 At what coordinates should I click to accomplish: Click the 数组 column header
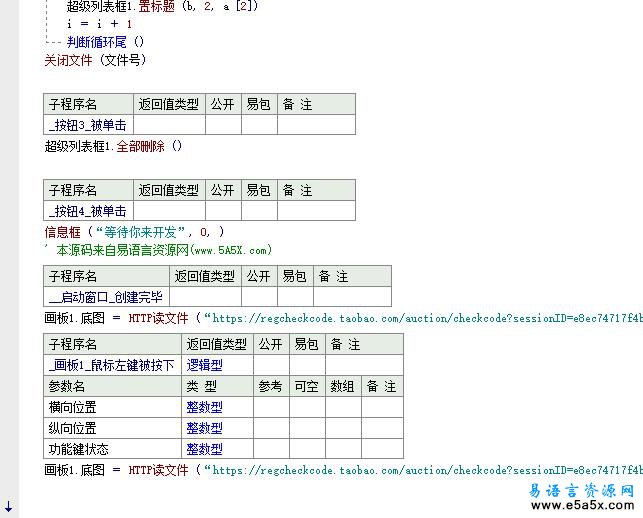click(x=343, y=386)
